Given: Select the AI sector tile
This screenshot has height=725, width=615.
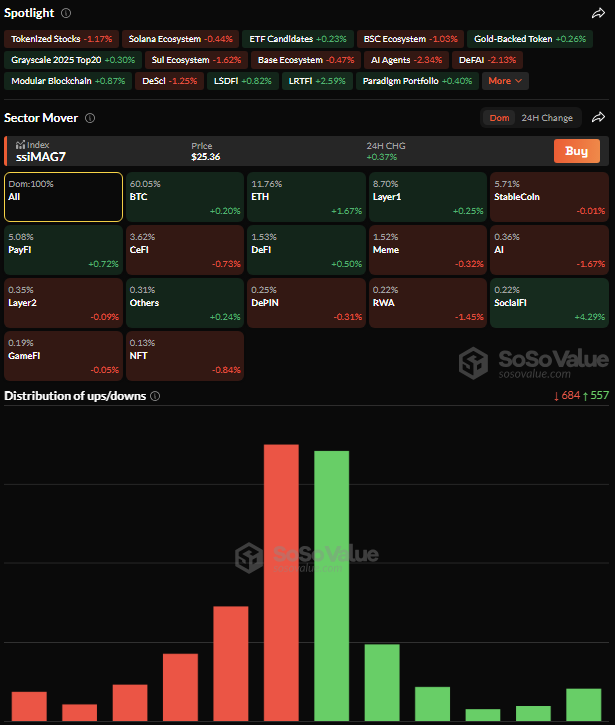Looking at the screenshot, I should pyautogui.click(x=549, y=250).
